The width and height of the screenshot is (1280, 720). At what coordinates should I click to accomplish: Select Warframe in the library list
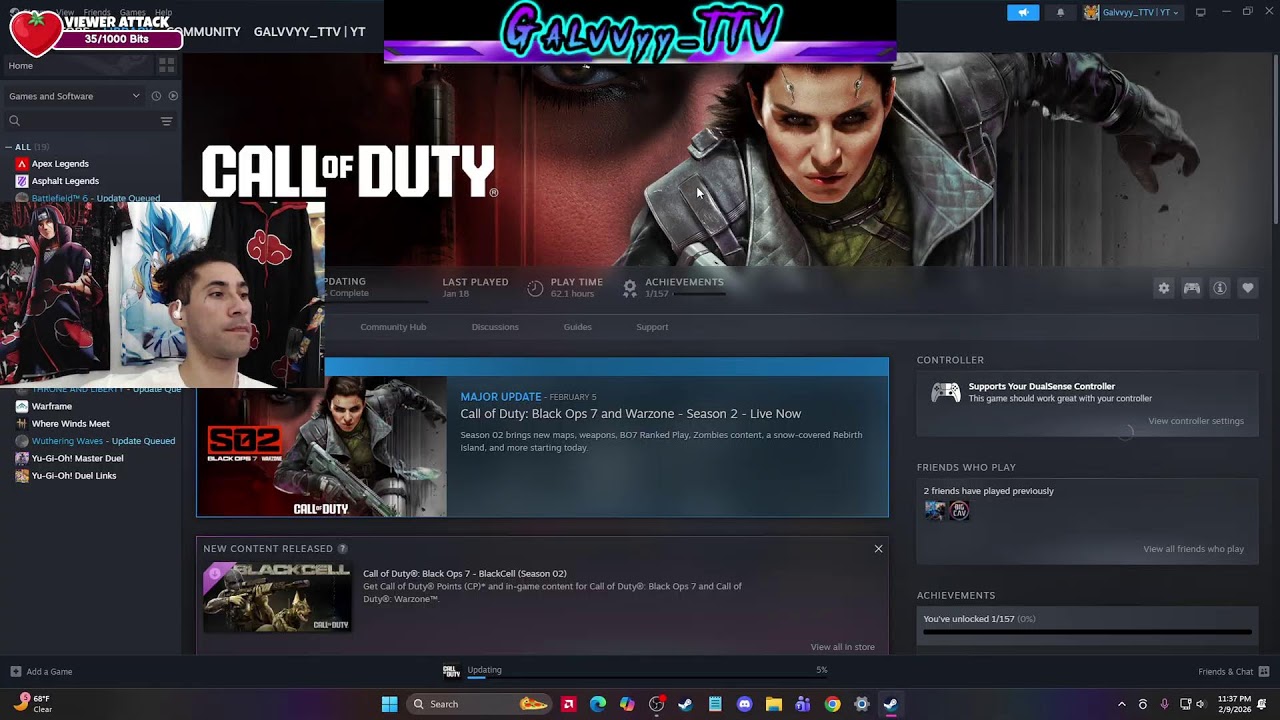[x=52, y=407]
